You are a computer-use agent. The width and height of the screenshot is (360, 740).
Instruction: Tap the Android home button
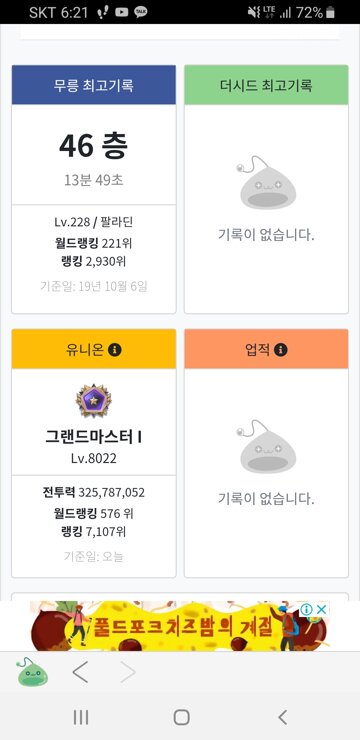click(x=182, y=717)
